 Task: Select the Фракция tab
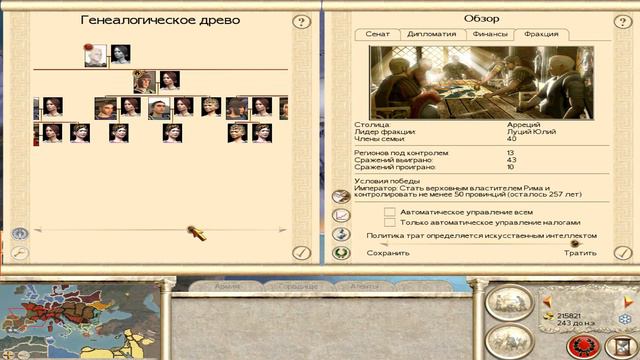point(541,34)
